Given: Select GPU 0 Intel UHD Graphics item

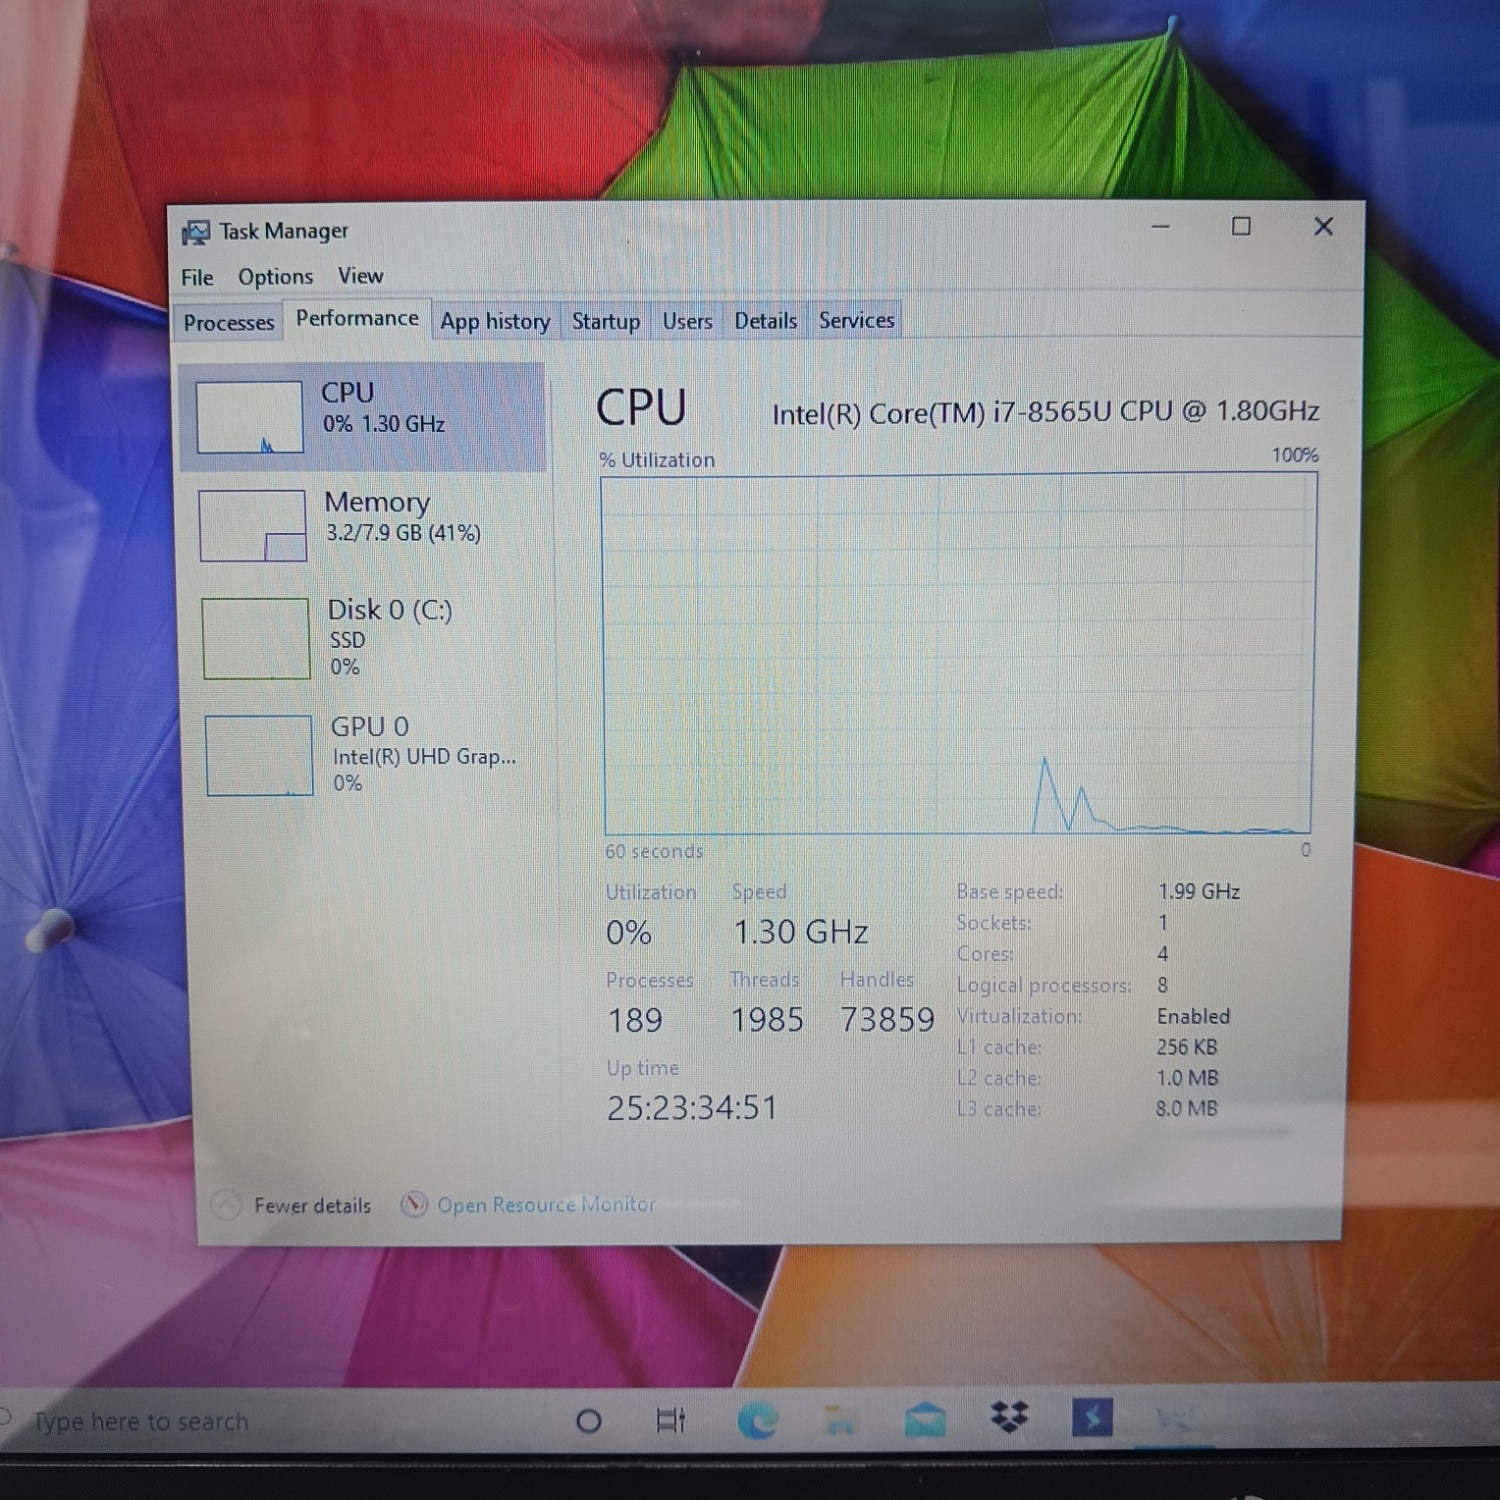Looking at the screenshot, I should pos(423,754).
